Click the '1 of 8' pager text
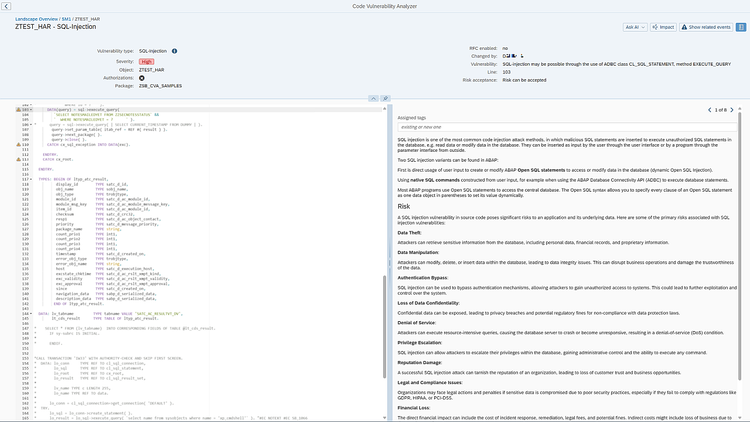Screen dimensions: 750x422 pos(720,110)
